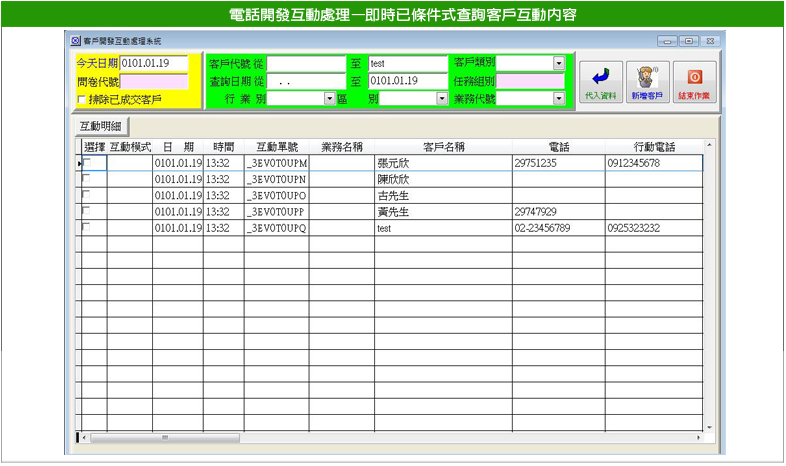Open the 業務代號 dropdown

(558, 99)
